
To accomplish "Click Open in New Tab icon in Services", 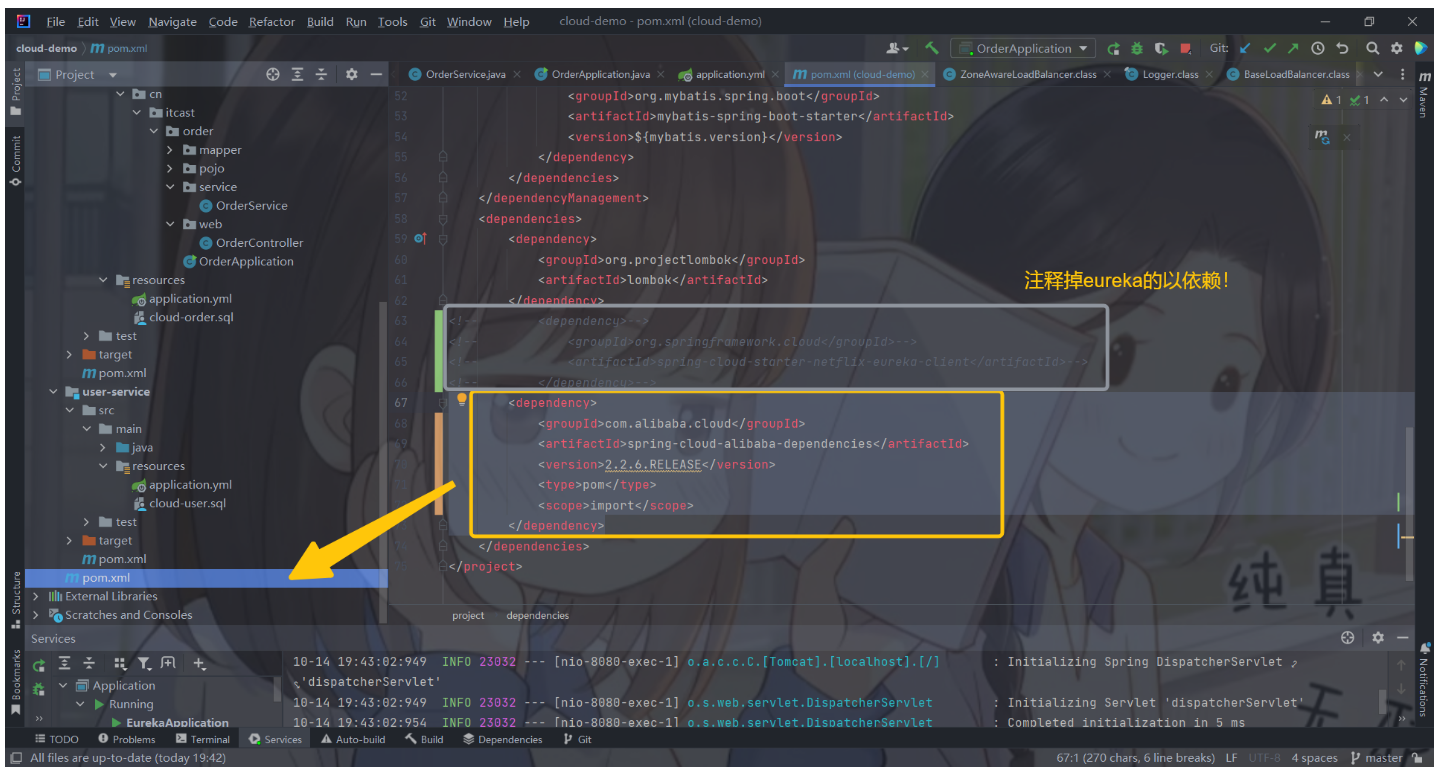I will pos(168,663).
